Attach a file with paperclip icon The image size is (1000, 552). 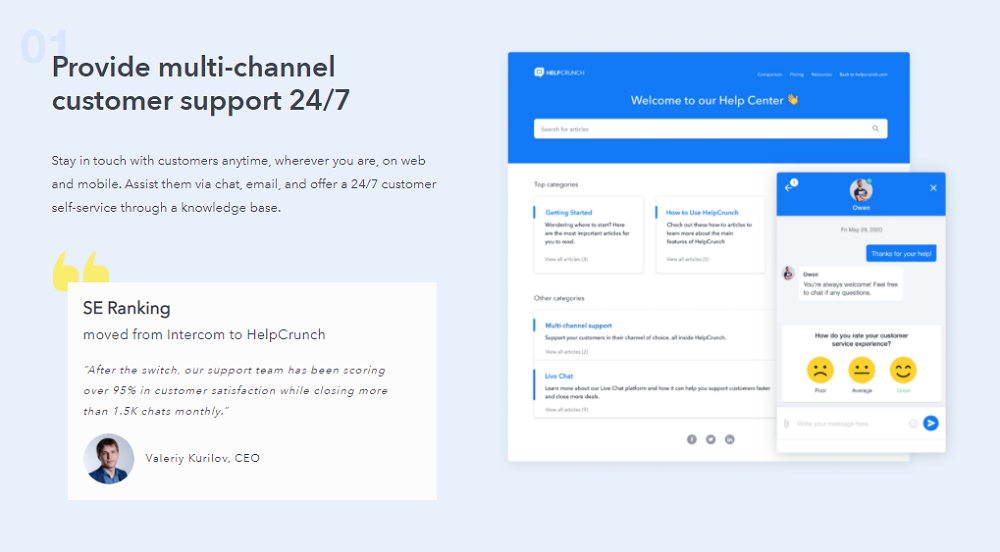pos(786,423)
